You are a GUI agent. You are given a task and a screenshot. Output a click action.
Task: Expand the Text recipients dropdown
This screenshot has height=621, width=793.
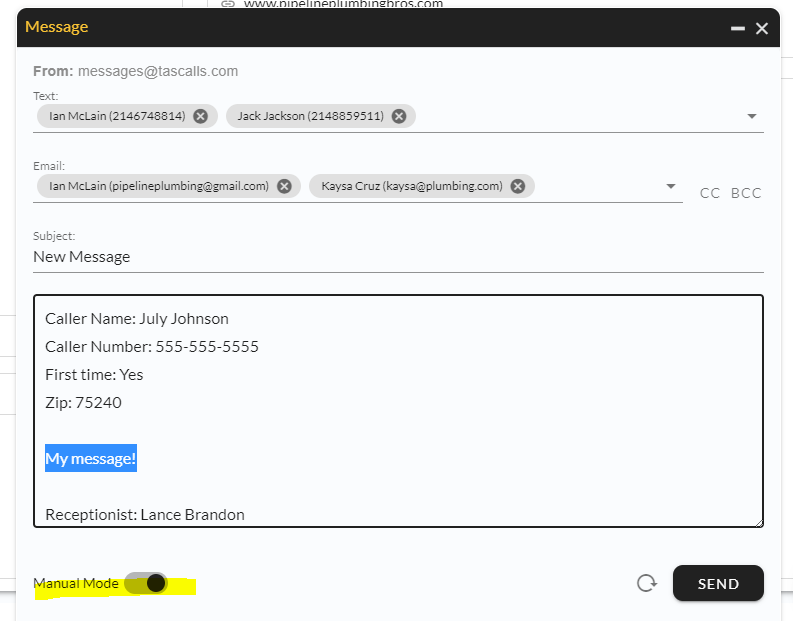(x=752, y=116)
